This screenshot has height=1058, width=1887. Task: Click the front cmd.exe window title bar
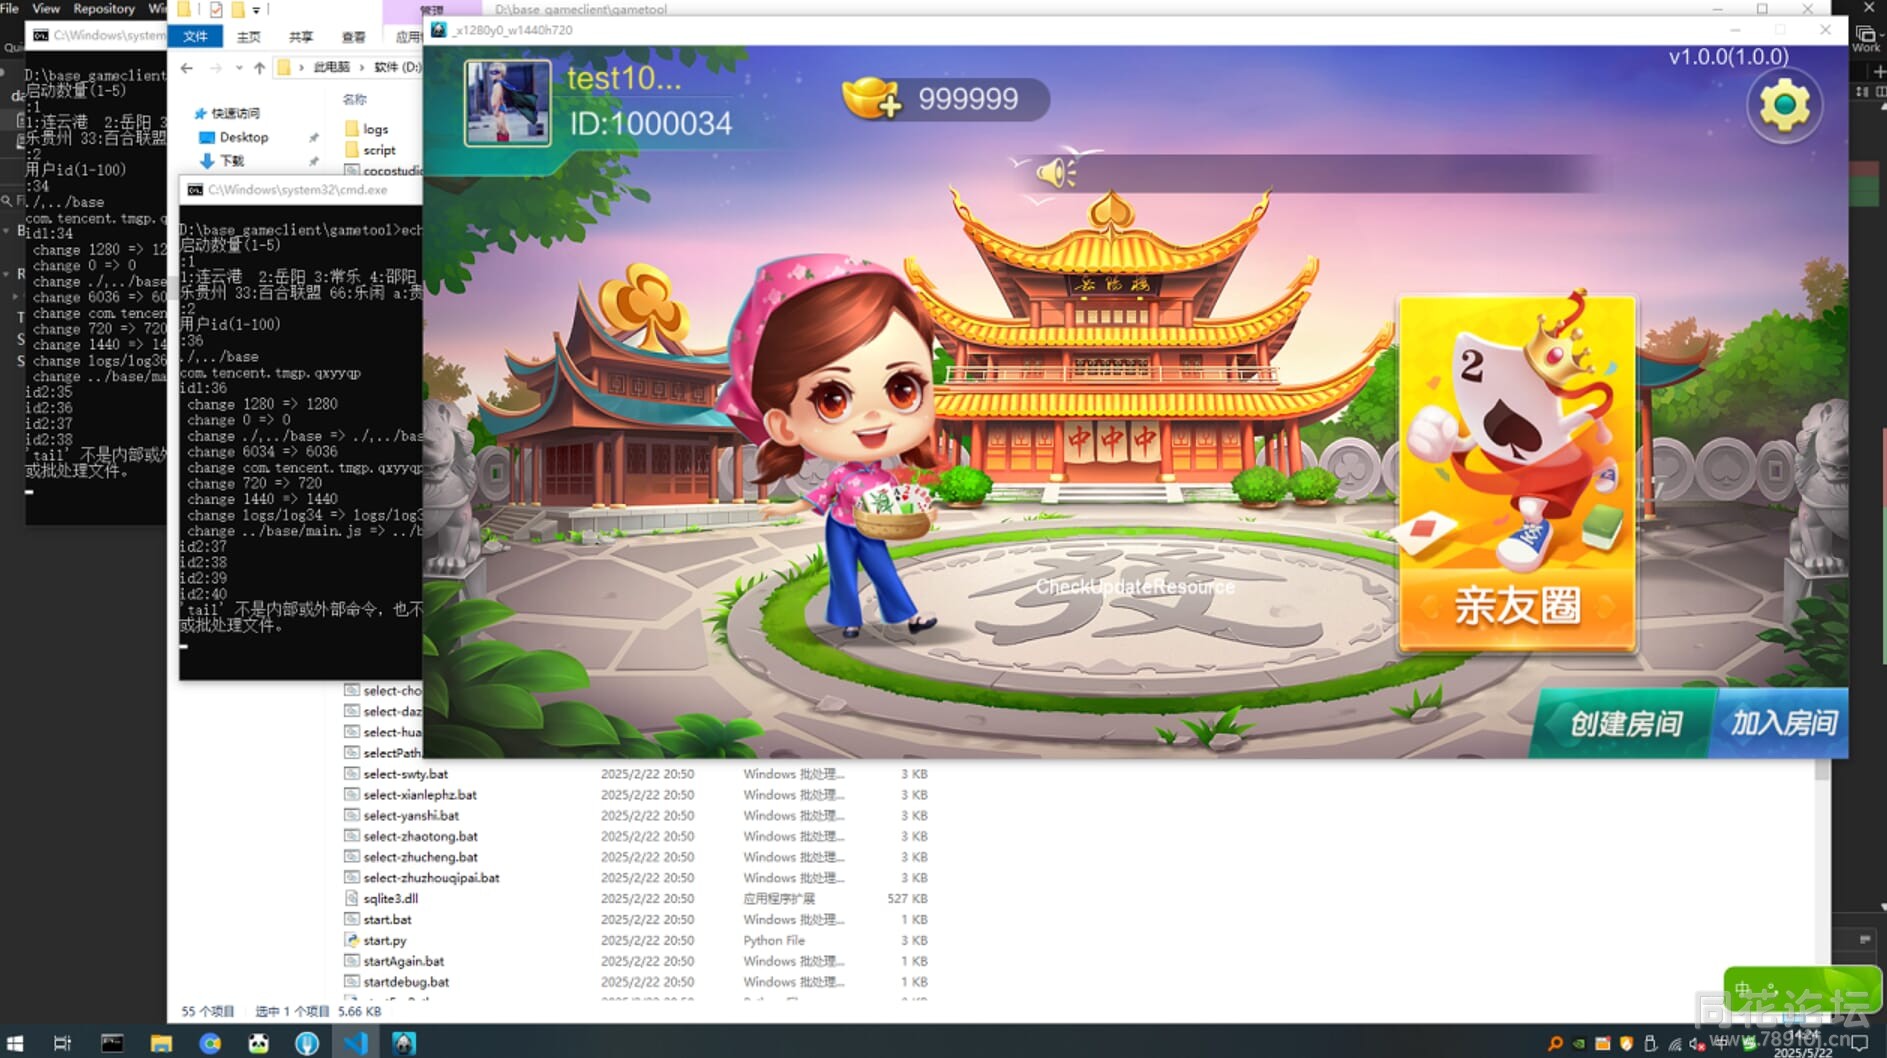click(300, 190)
